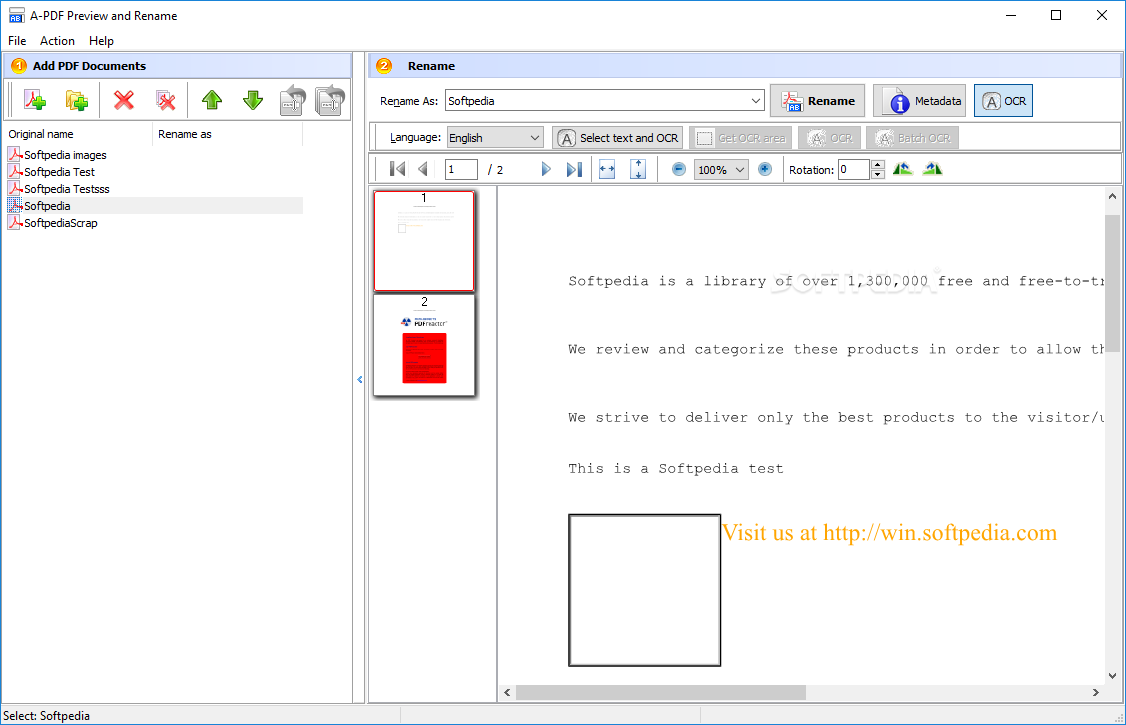Rotate page counterclockwise icon

click(903, 169)
